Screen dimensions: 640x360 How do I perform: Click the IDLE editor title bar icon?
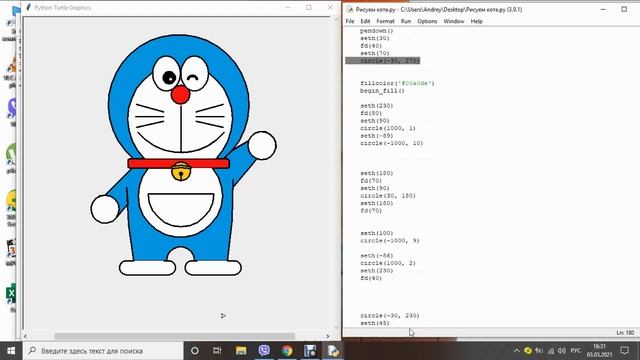pos(350,9)
